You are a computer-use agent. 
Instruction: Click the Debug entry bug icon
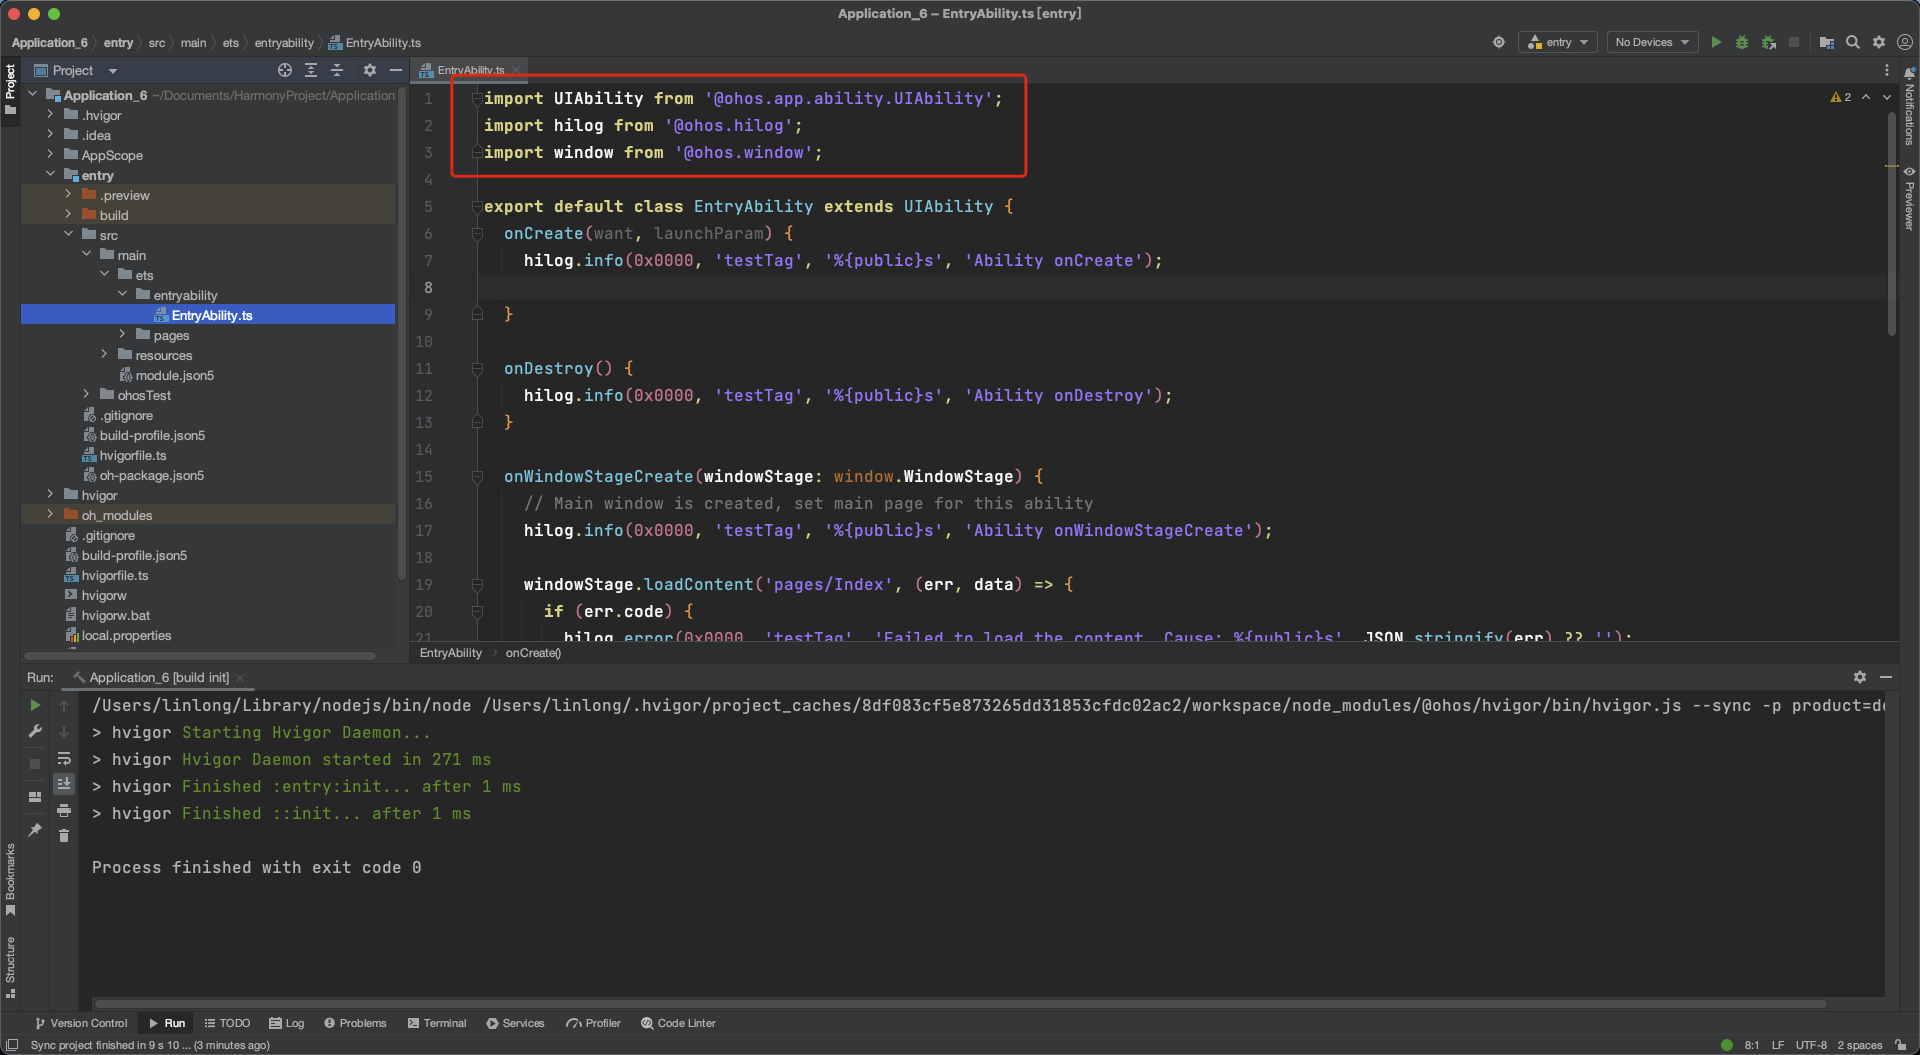point(1742,42)
